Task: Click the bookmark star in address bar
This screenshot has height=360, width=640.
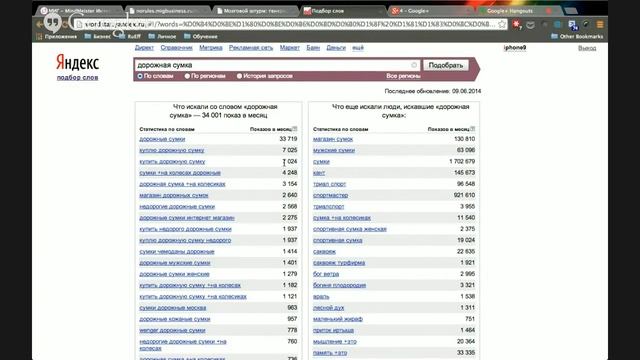Action: (x=502, y=24)
